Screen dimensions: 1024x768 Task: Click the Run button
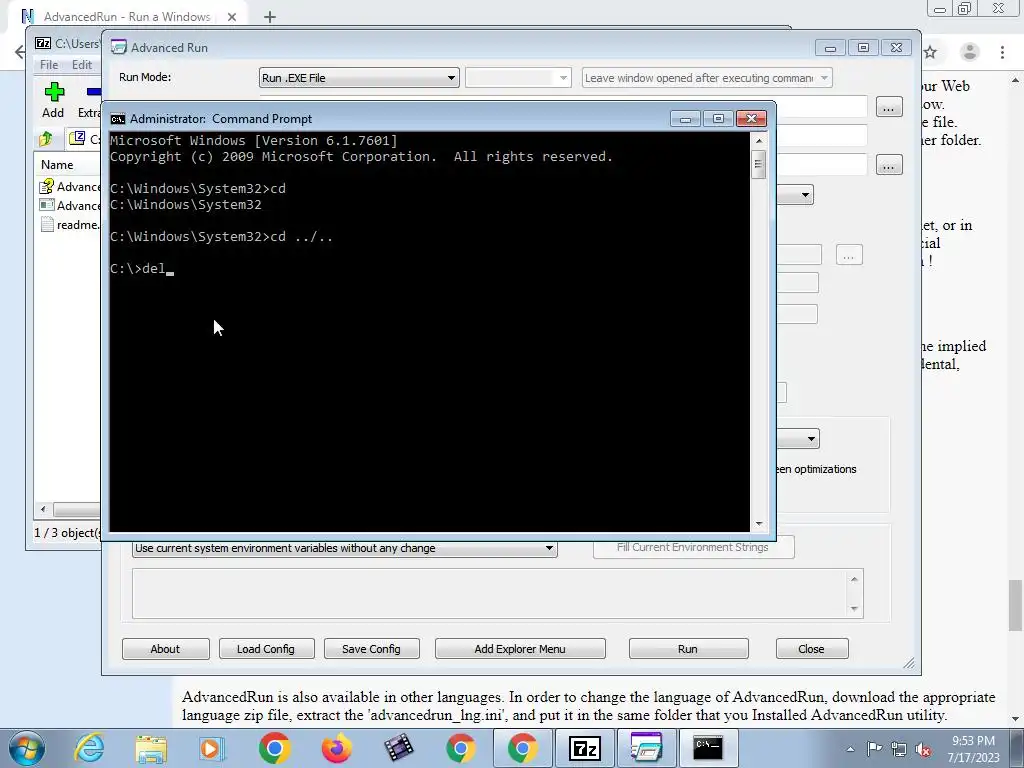coord(688,648)
